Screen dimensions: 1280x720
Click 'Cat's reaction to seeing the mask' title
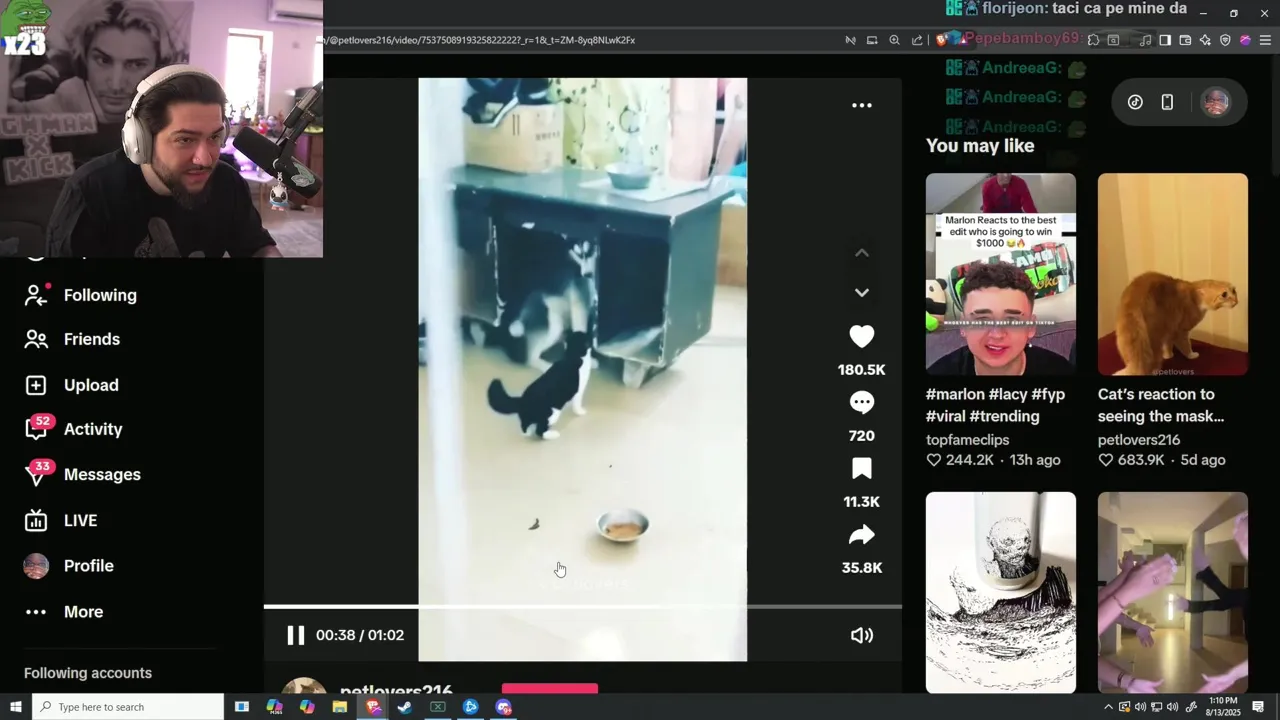[1160, 405]
